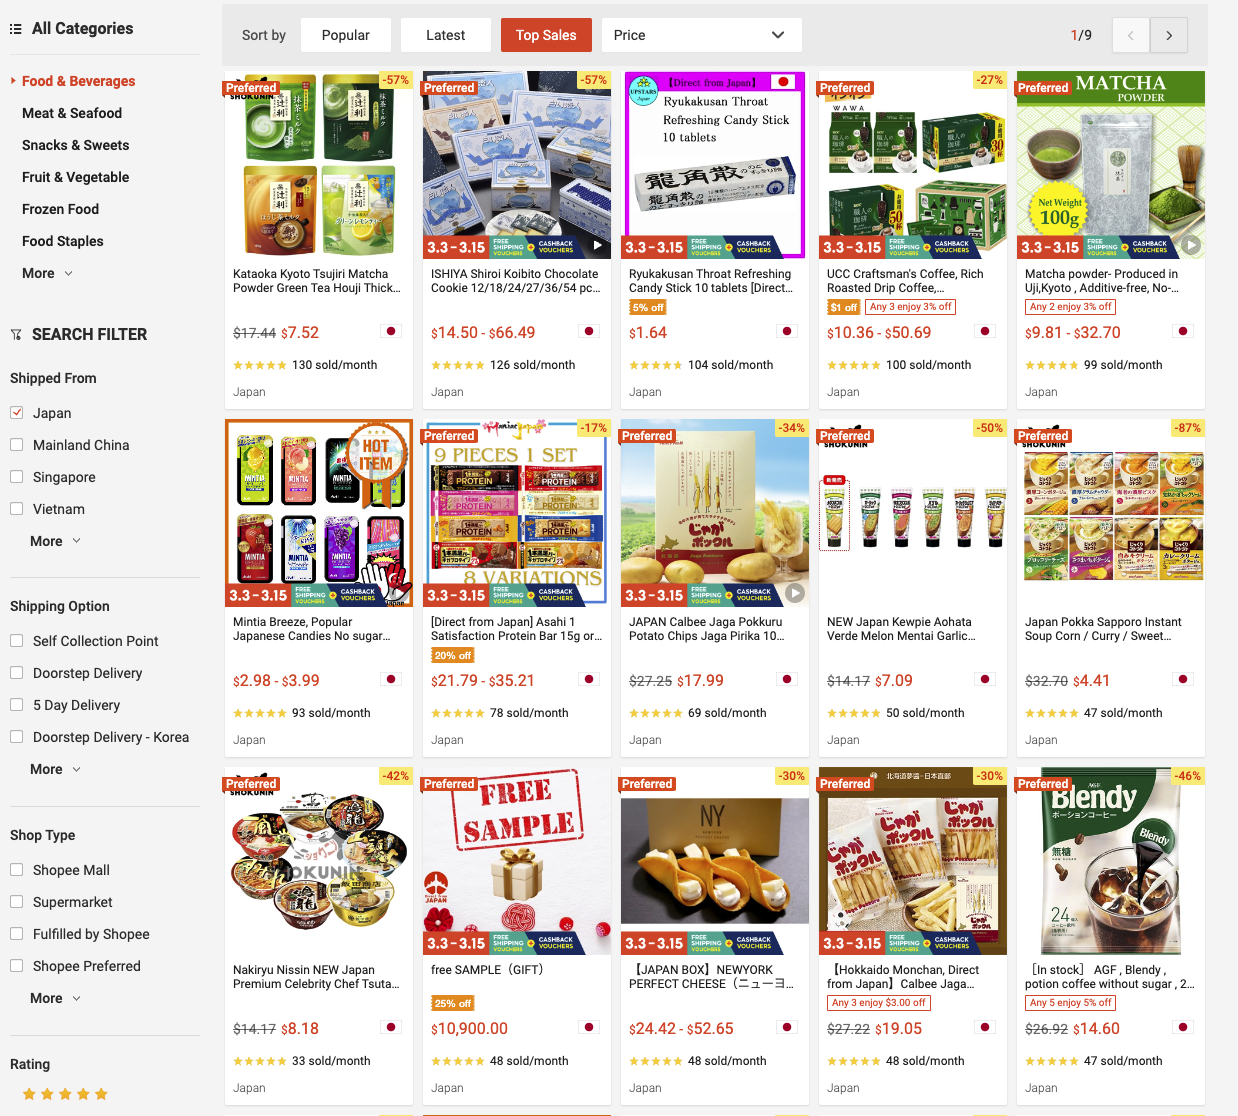Play video on Calbee Jaga Pokkuru chips
1238x1116 pixels.
795,593
